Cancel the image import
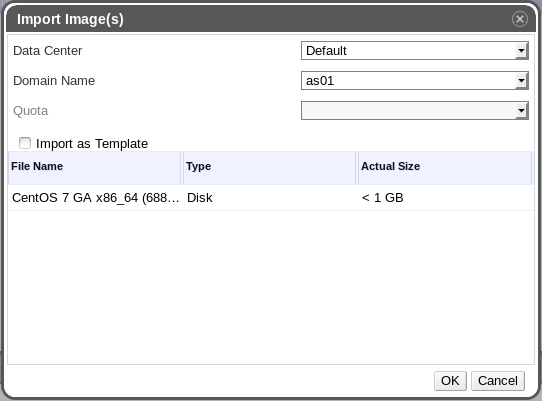Screen dimensions: 542x401 [498, 381]
